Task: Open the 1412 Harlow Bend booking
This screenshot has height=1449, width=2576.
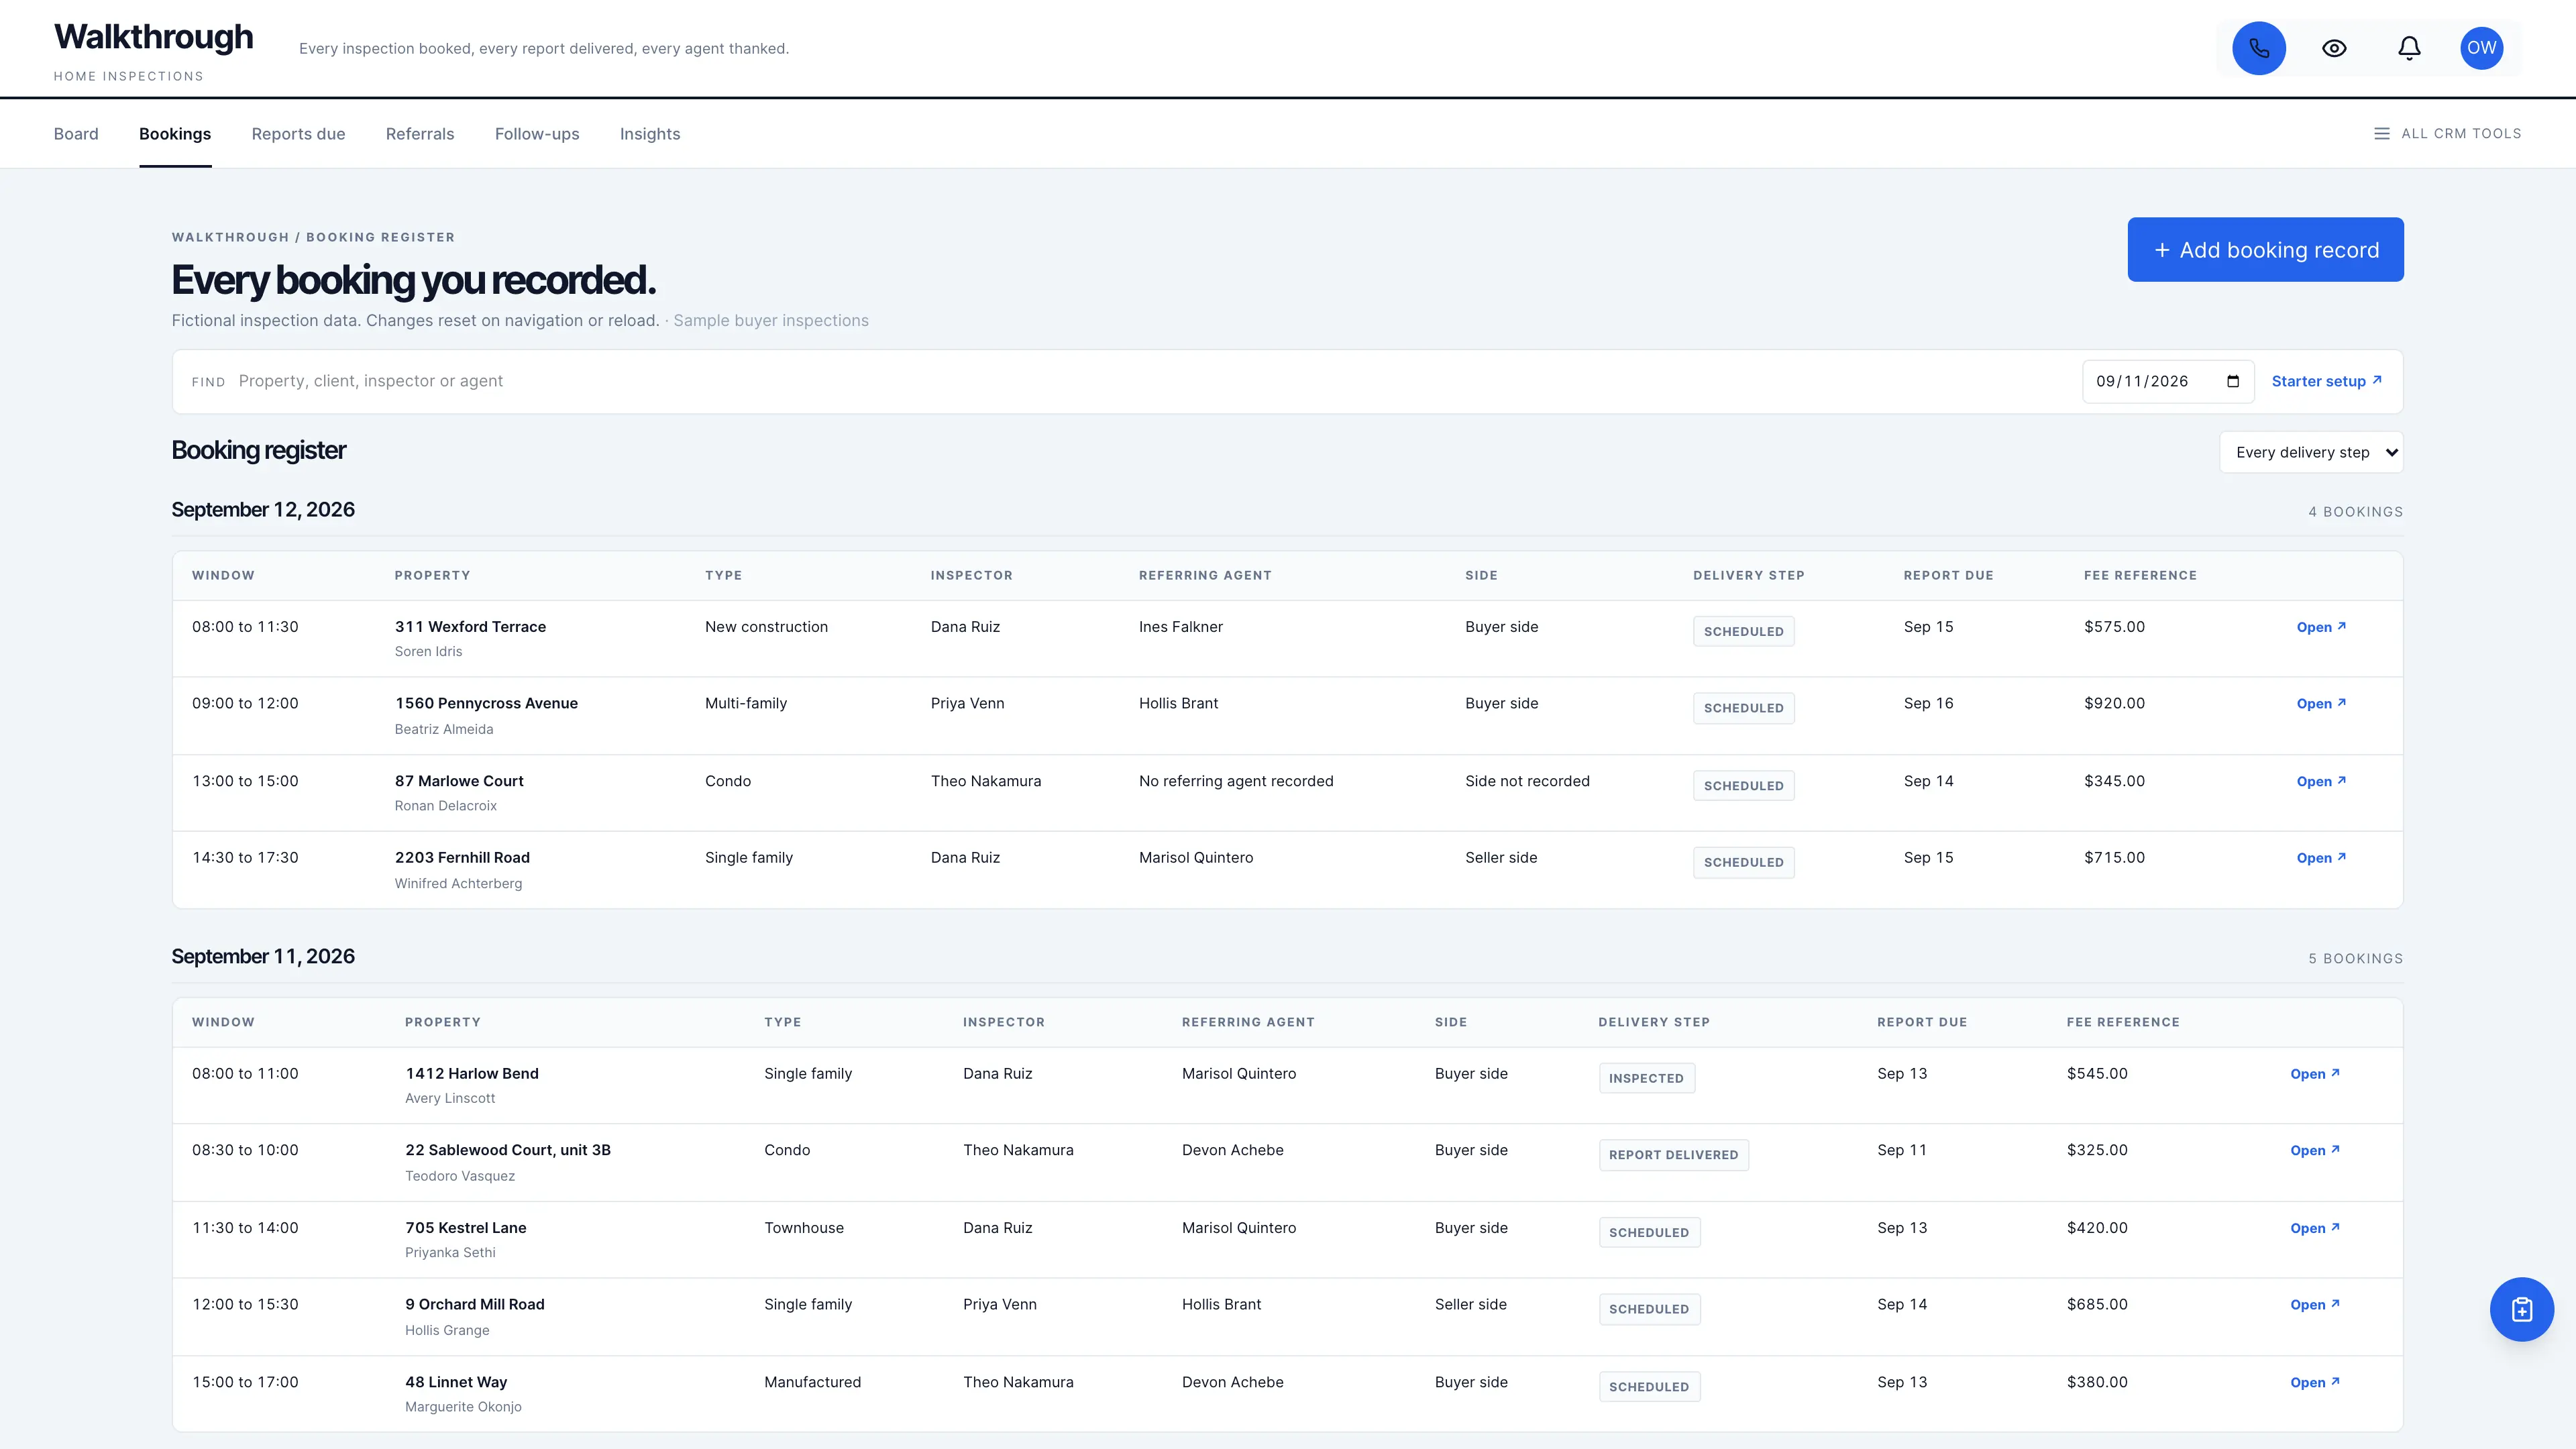Action: pyautogui.click(x=2314, y=1074)
